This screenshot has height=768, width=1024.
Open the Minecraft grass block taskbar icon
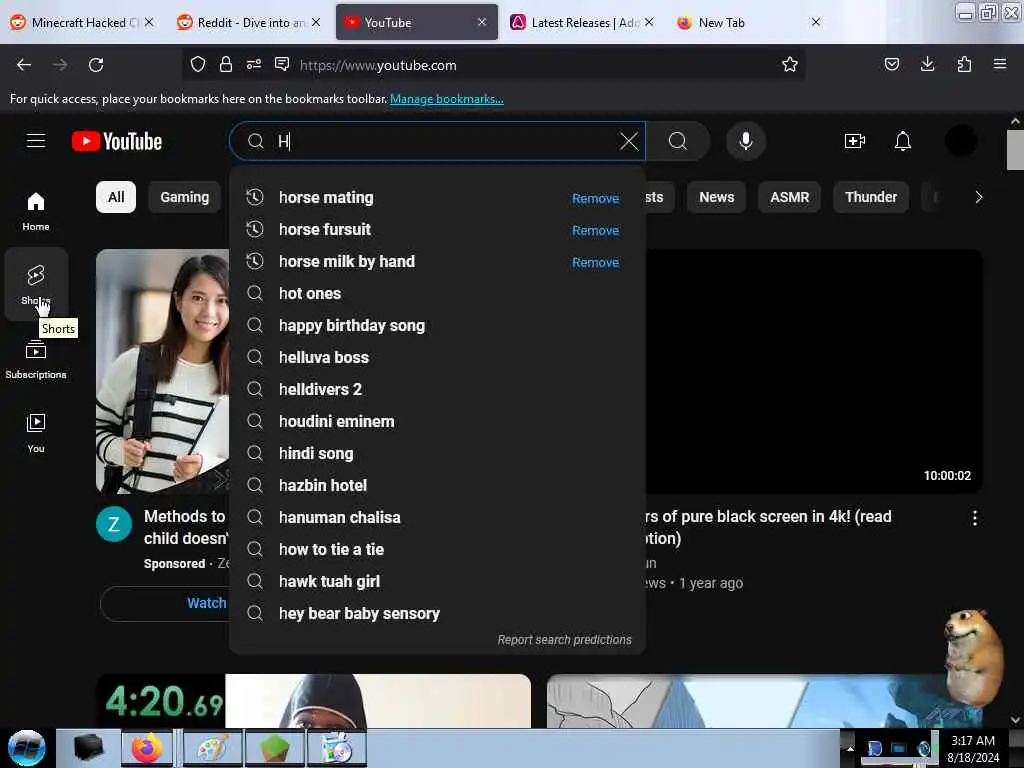(x=274, y=748)
